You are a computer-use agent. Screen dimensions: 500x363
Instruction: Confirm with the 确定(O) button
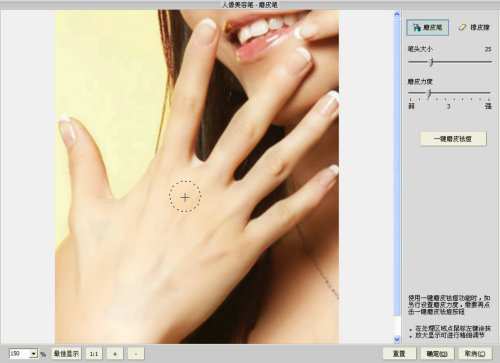437,354
